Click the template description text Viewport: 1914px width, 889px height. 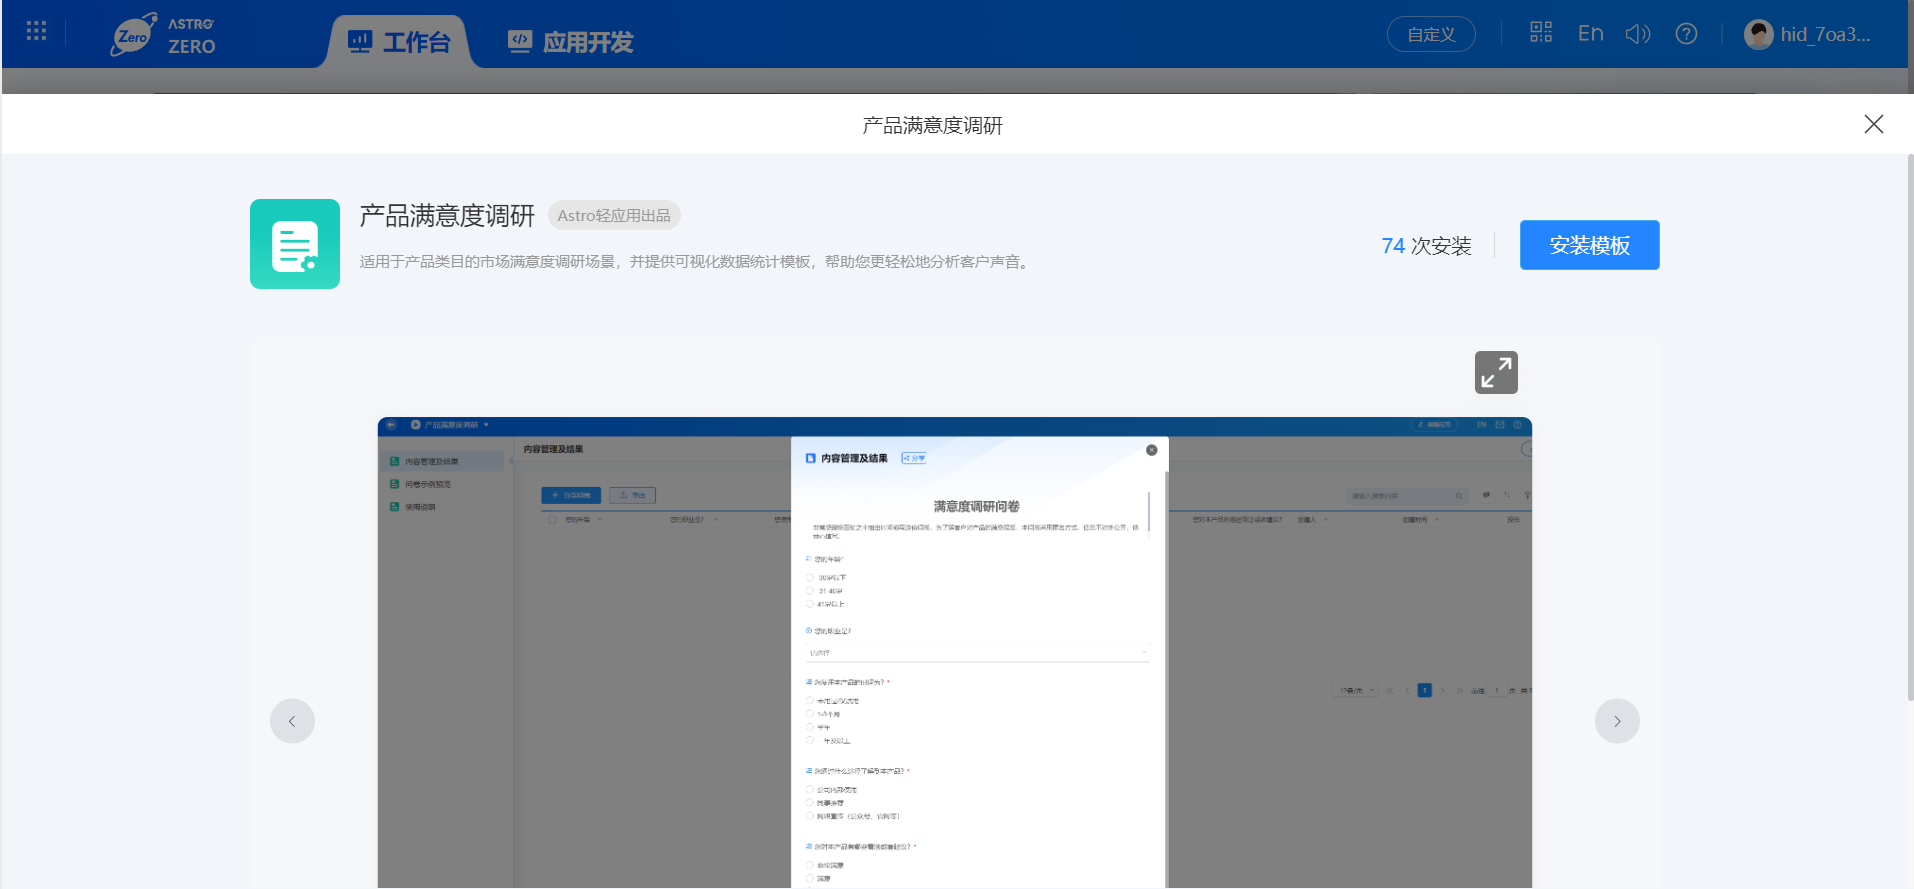696,262
